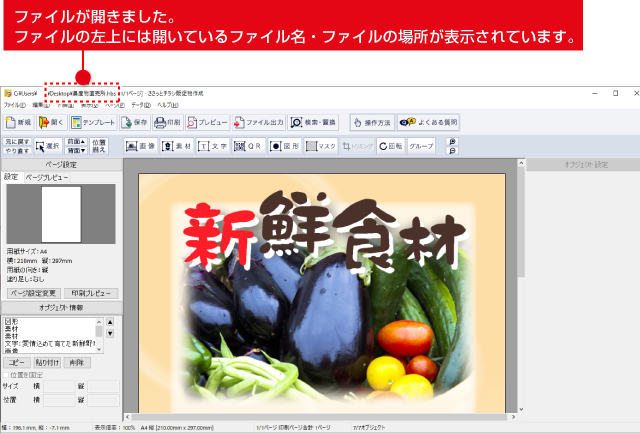Open 検索・置換 search and replace

[313, 122]
